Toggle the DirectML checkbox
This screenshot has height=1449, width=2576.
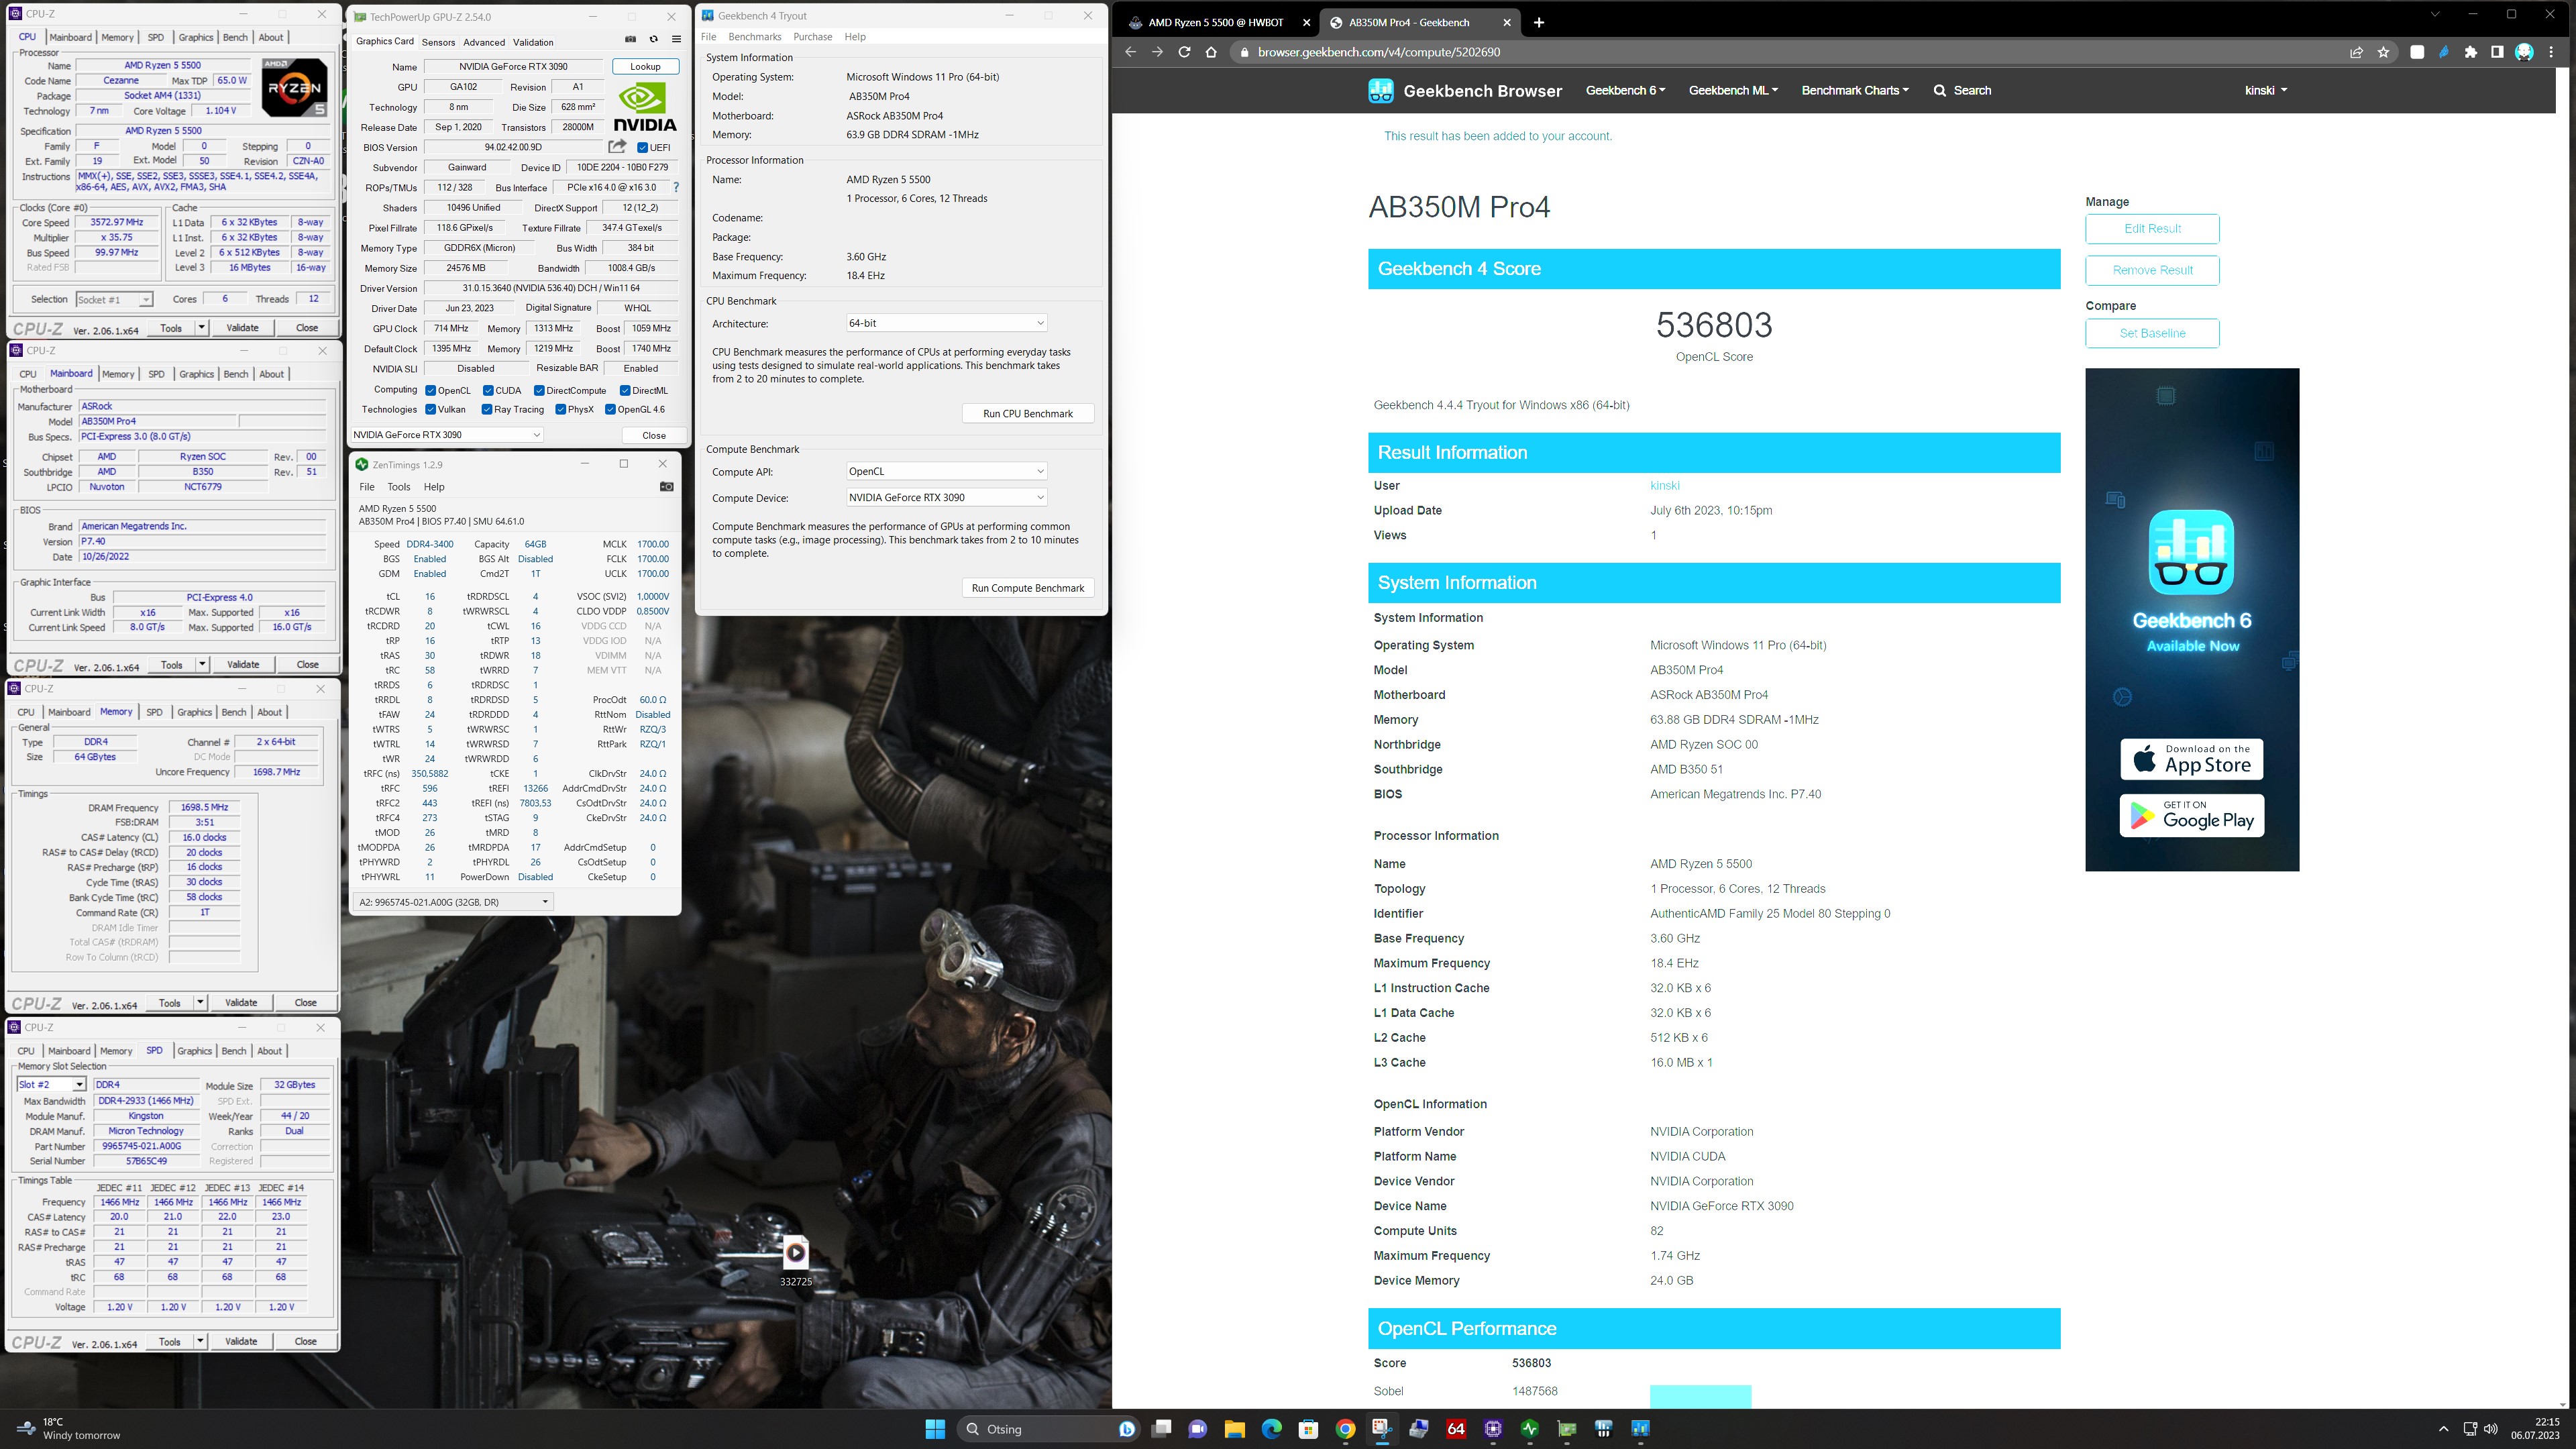click(625, 390)
